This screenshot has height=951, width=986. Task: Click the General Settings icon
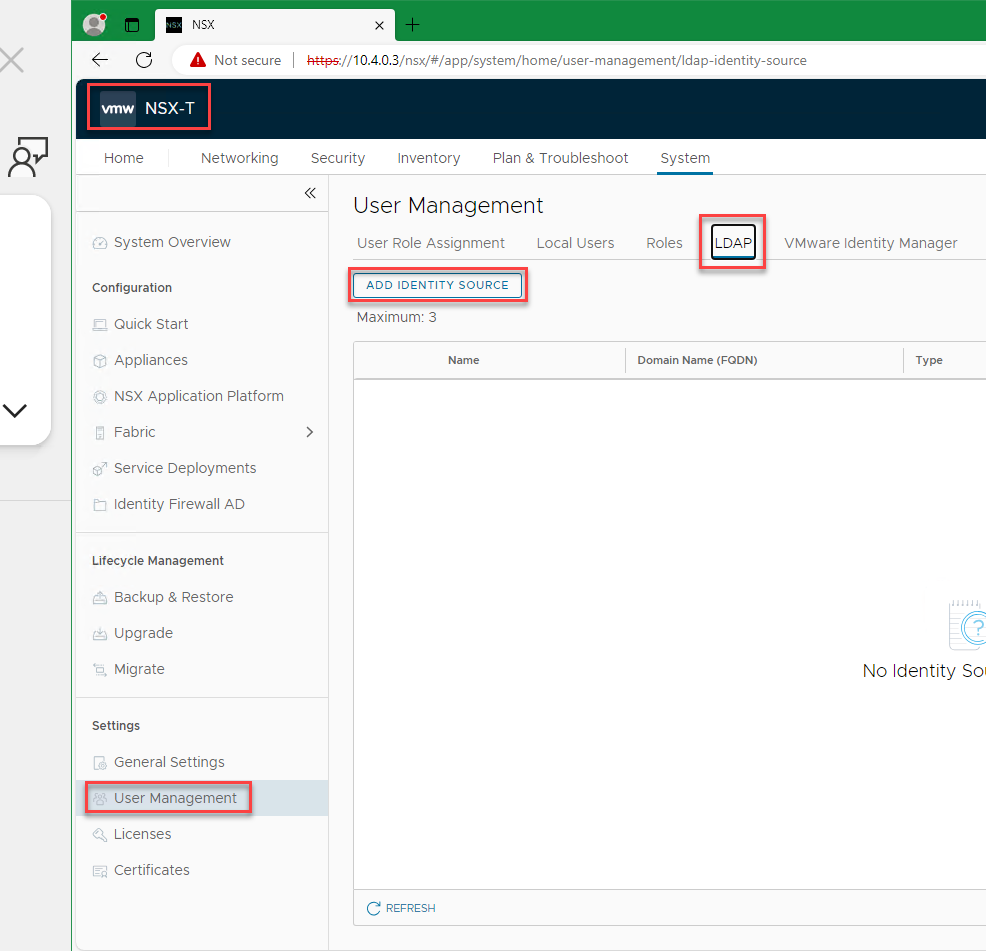point(100,762)
